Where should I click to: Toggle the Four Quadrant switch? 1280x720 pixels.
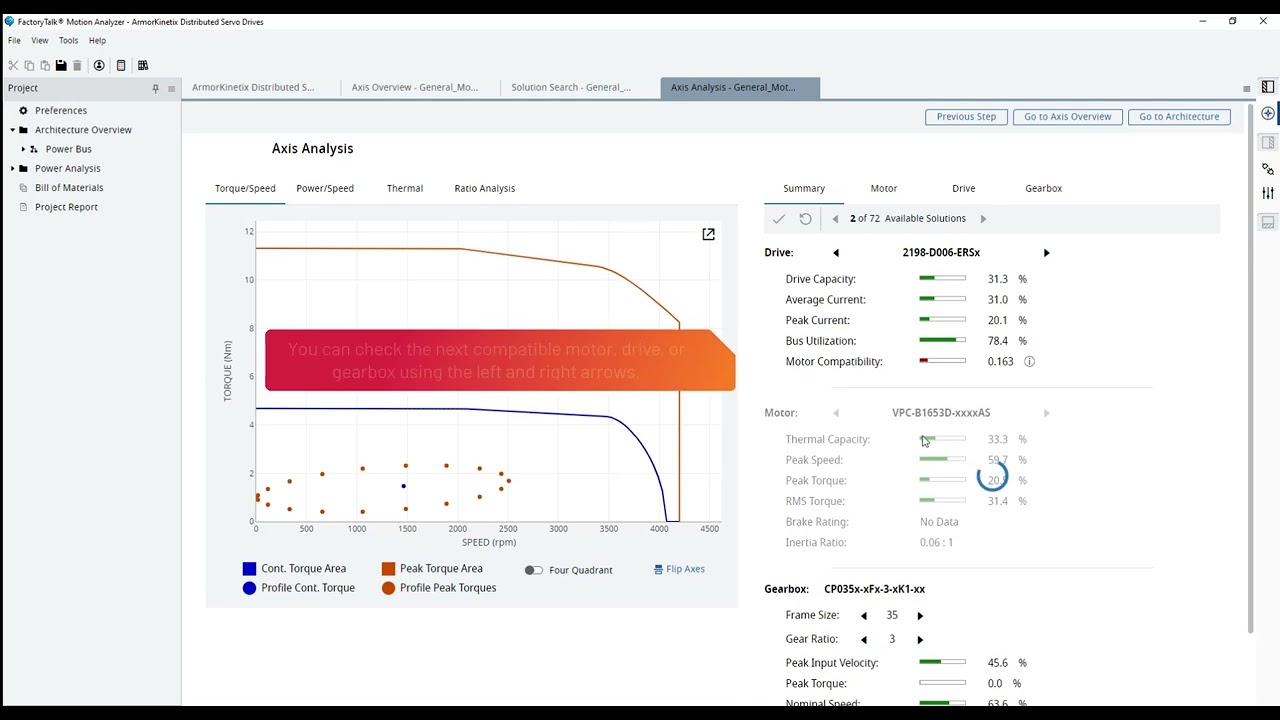[x=533, y=570]
